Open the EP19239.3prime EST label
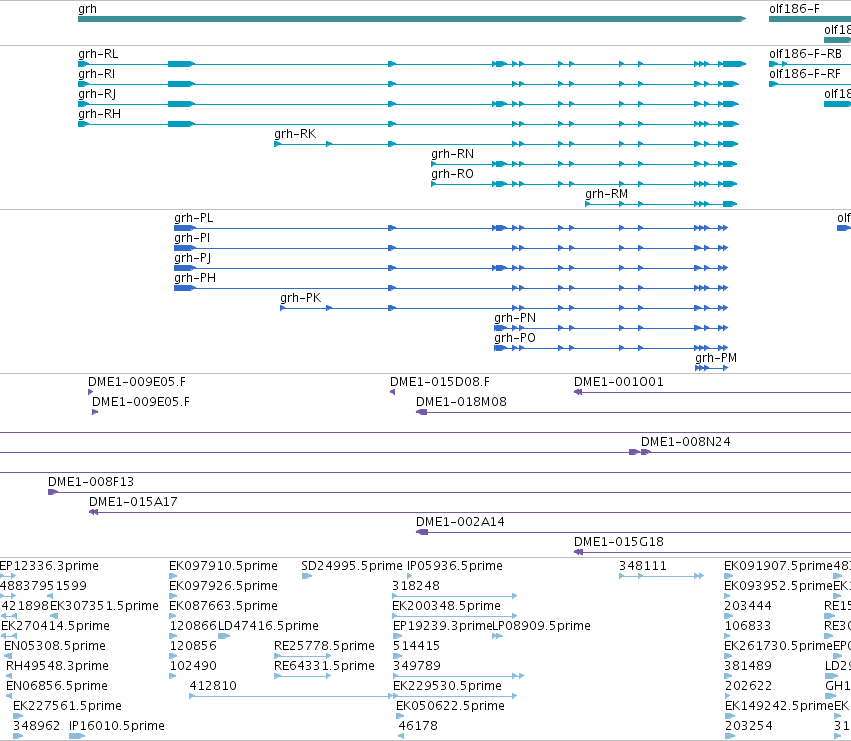 pyautogui.click(x=442, y=626)
